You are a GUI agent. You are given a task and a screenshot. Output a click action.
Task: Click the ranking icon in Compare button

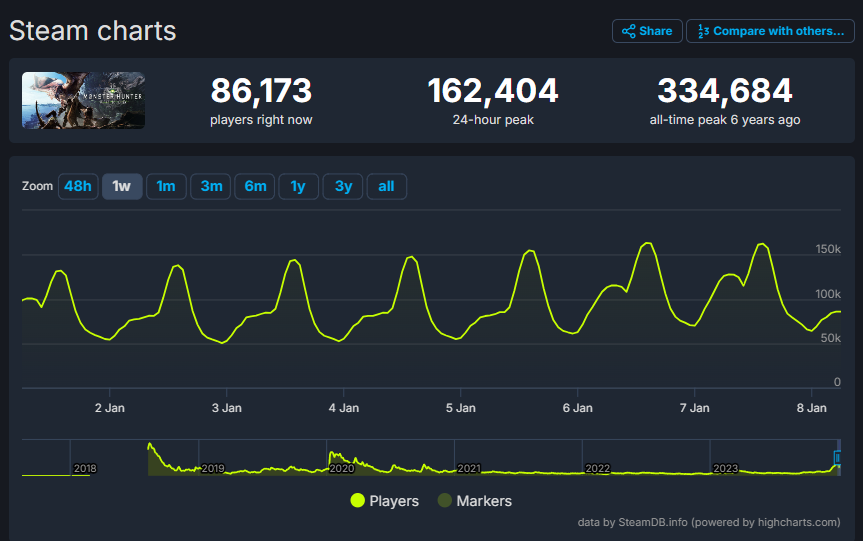click(x=703, y=31)
